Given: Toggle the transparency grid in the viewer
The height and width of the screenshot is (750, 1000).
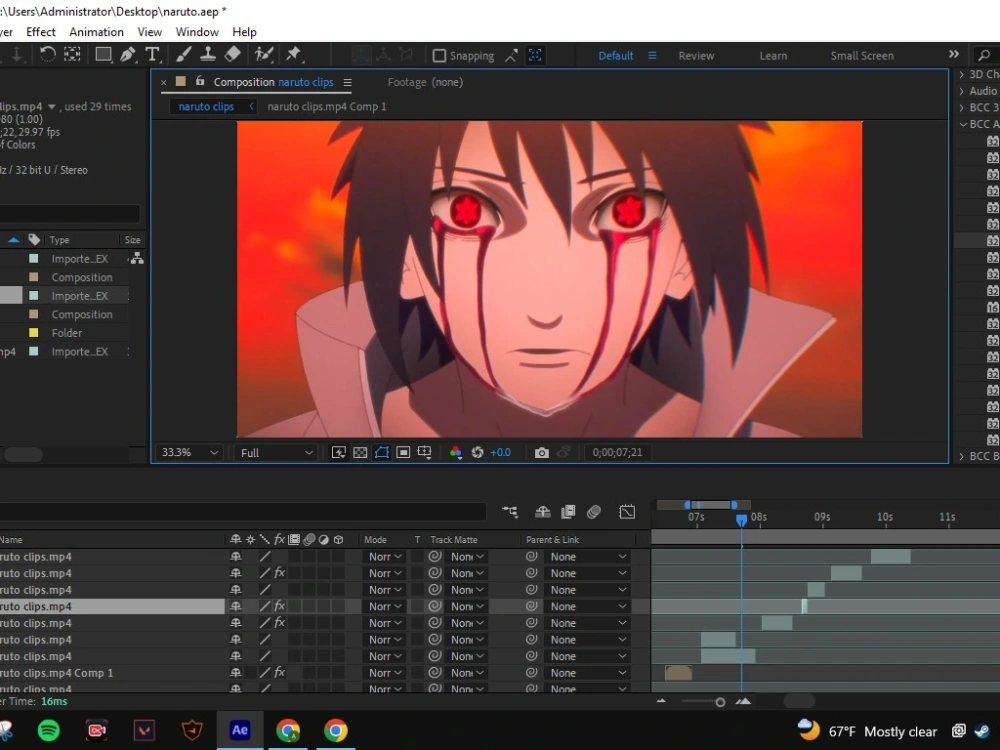Looking at the screenshot, I should click(x=359, y=452).
